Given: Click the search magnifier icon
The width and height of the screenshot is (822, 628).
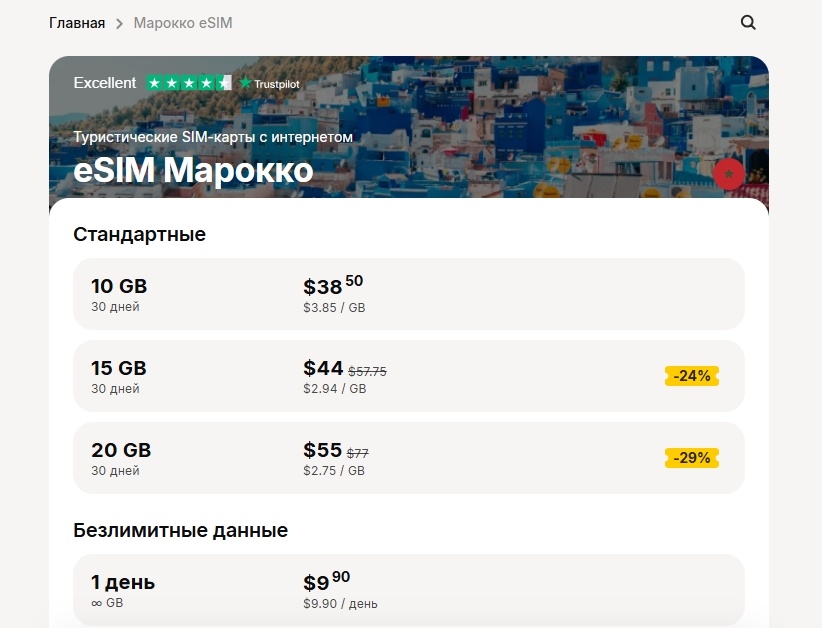Looking at the screenshot, I should coord(748,22).
